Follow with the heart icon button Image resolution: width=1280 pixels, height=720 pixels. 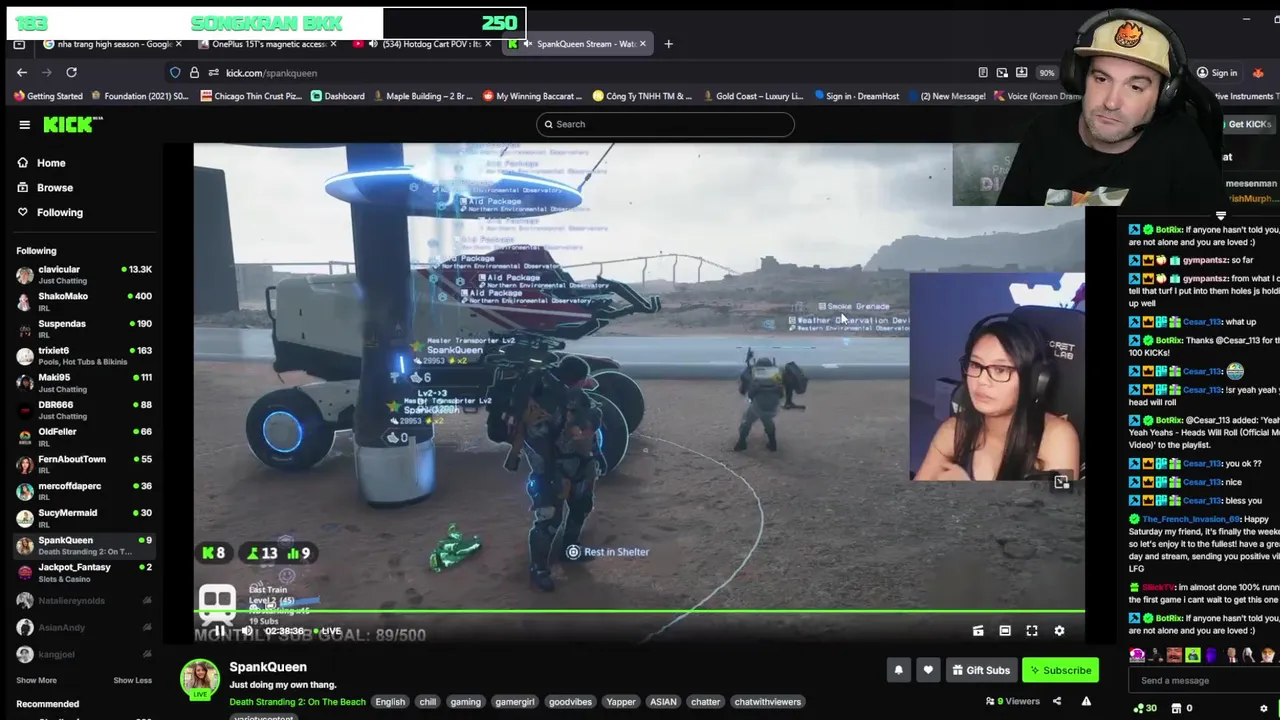(928, 670)
